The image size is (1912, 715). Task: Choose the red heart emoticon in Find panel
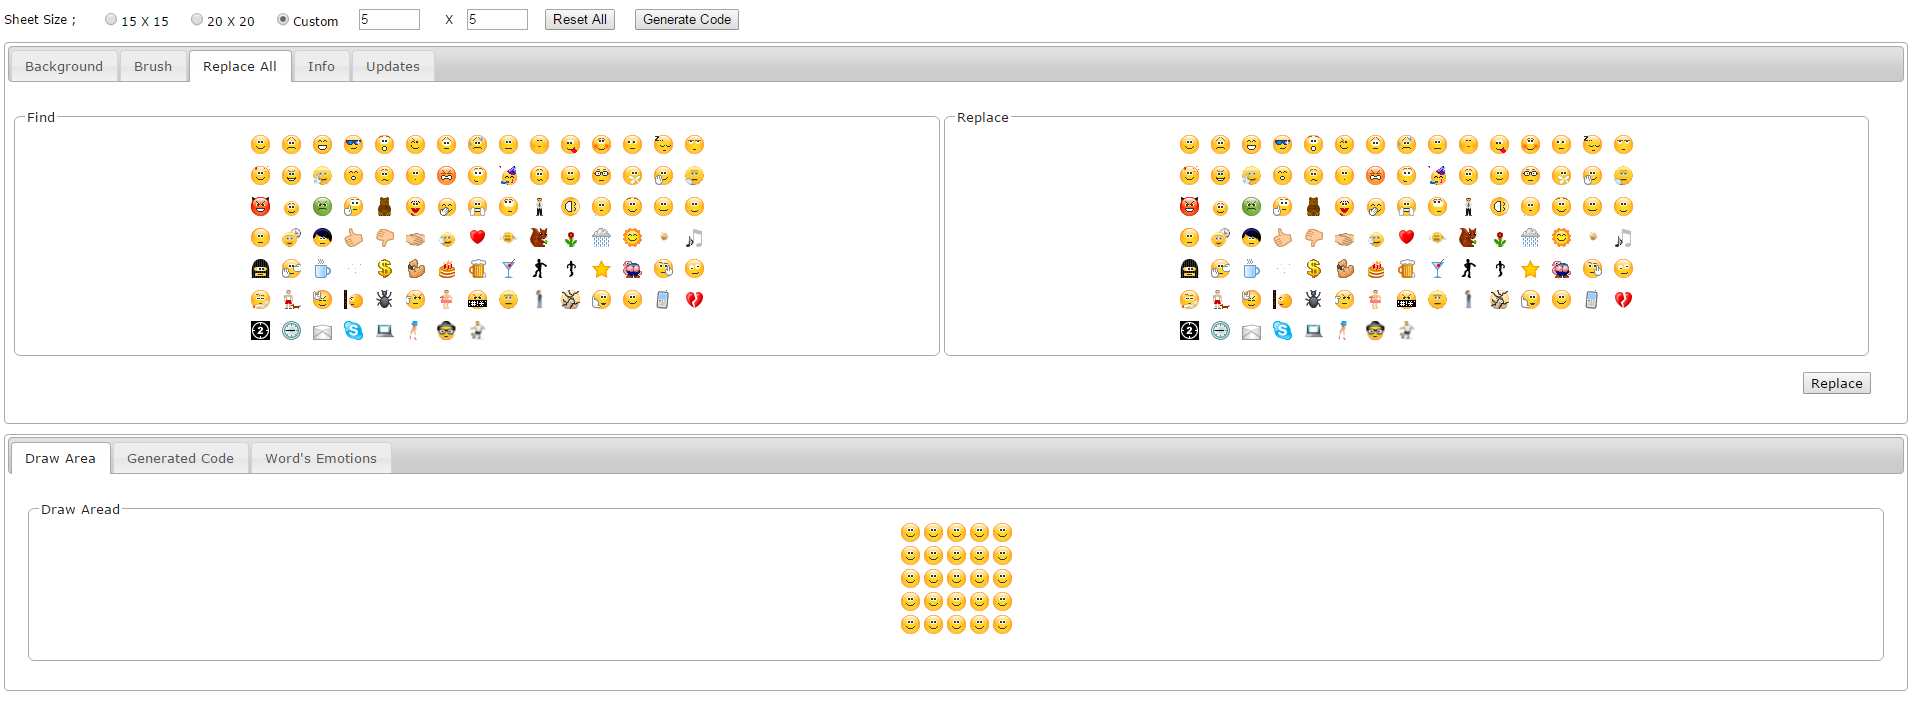tap(477, 238)
